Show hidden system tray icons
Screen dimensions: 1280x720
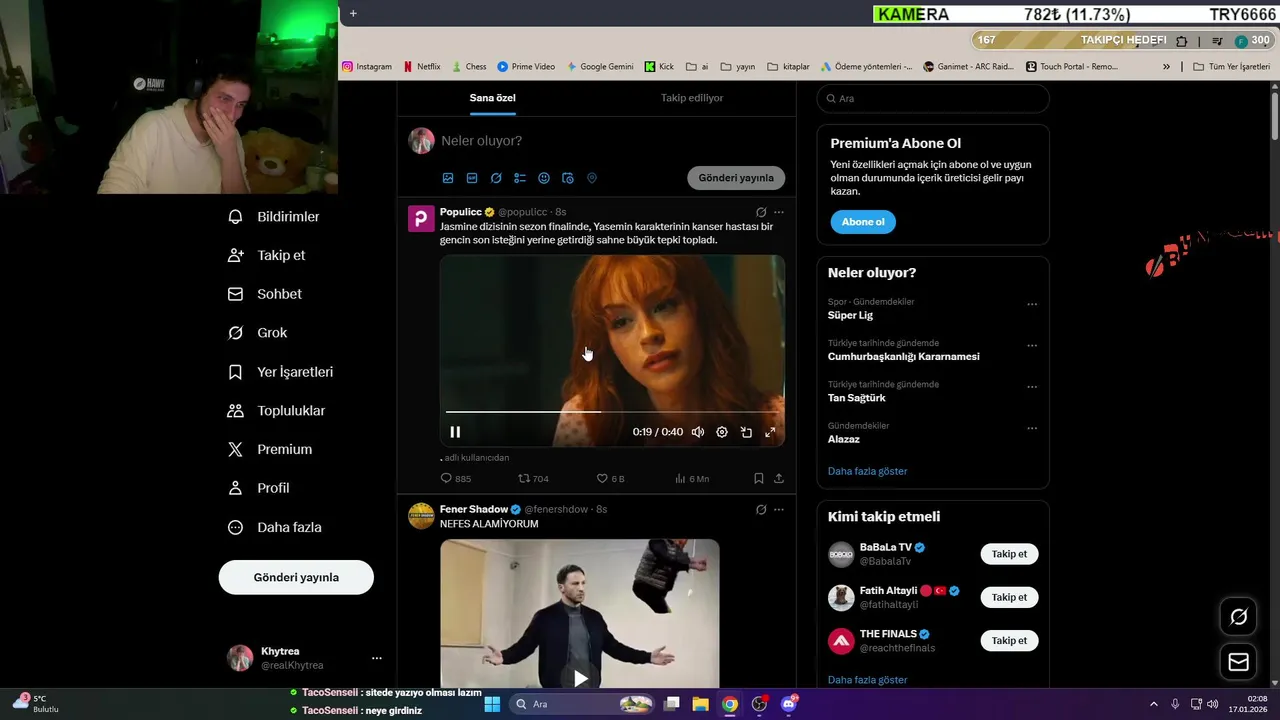tap(1153, 704)
